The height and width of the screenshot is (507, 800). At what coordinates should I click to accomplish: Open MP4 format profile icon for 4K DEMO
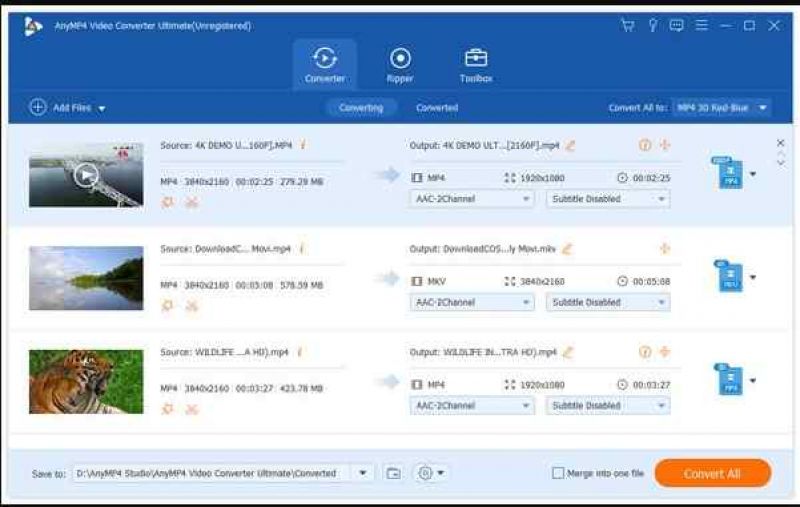point(728,173)
